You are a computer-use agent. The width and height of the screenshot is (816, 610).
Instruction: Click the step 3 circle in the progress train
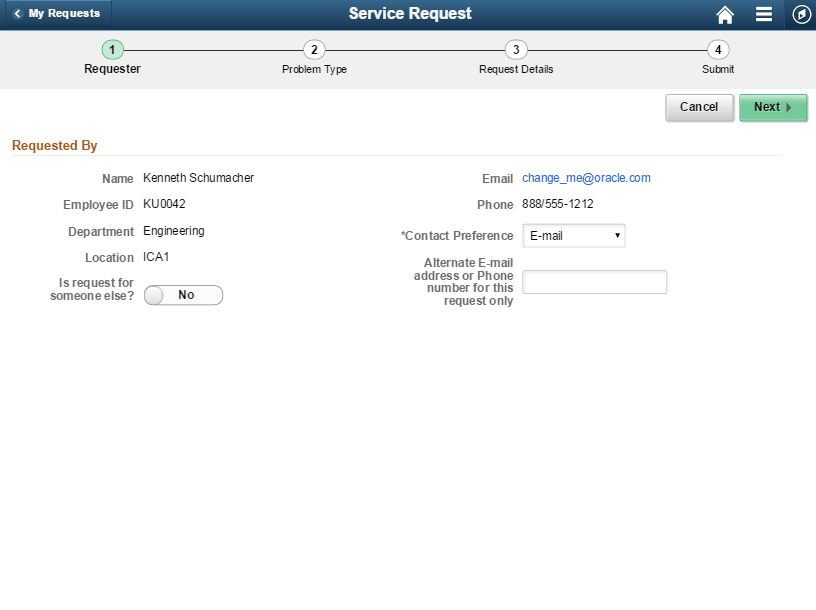pos(516,49)
